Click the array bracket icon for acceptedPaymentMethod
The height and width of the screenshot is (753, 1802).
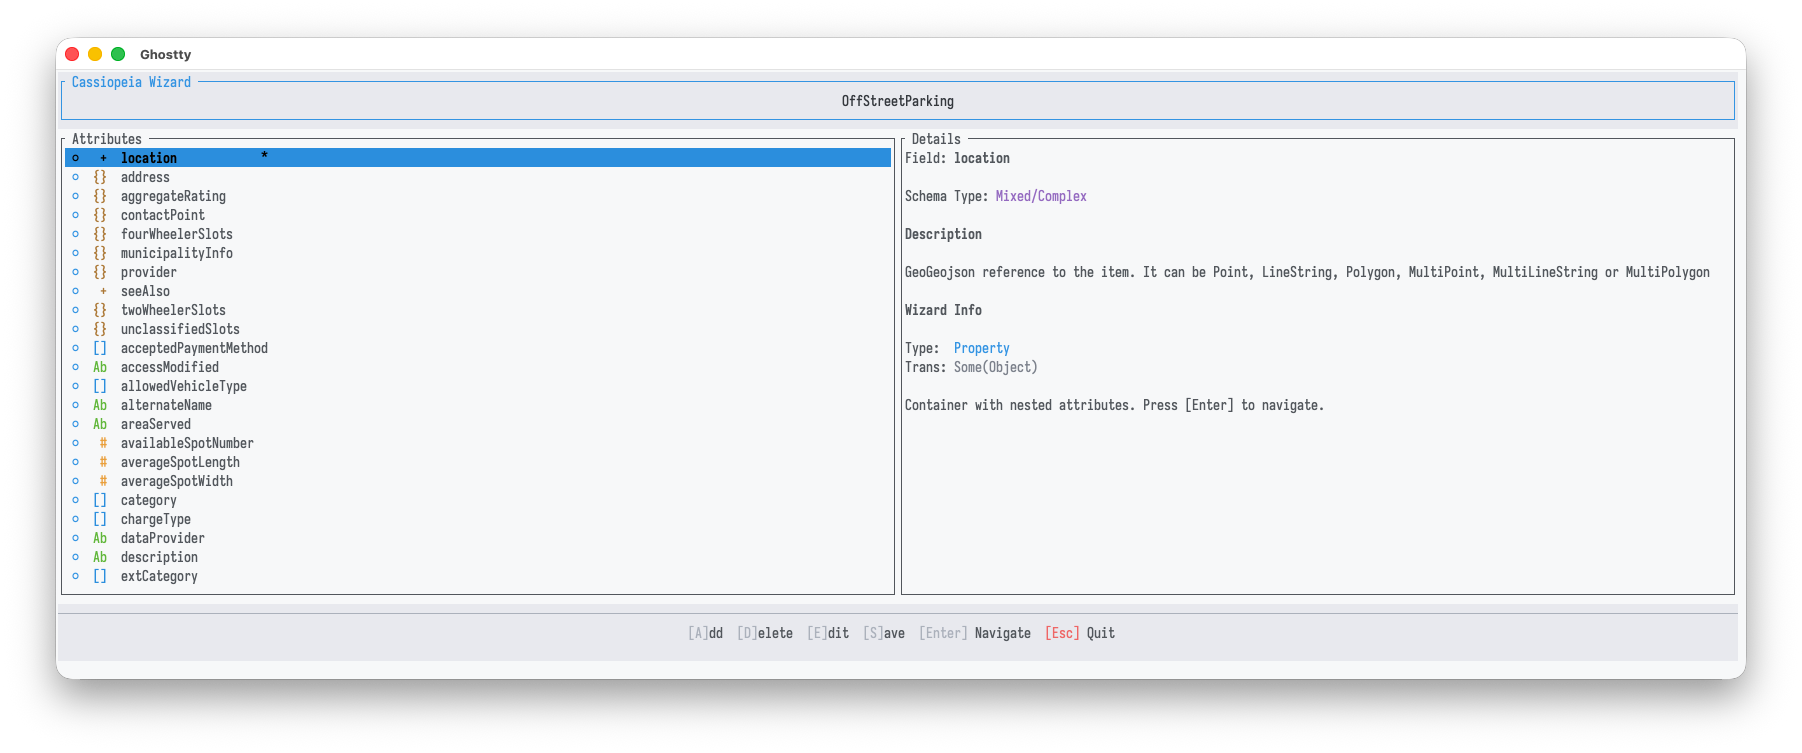pyautogui.click(x=100, y=348)
